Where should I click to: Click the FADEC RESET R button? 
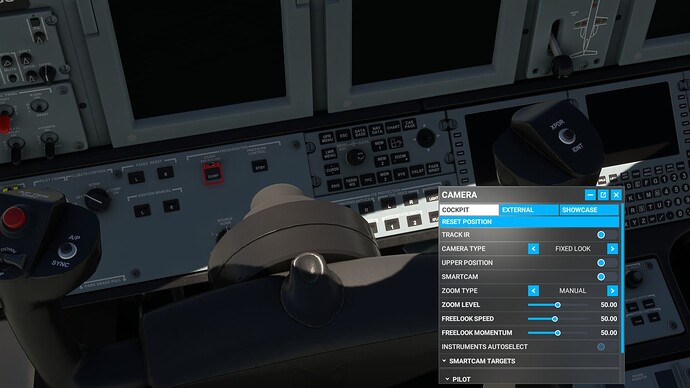pyautogui.click(x=165, y=172)
